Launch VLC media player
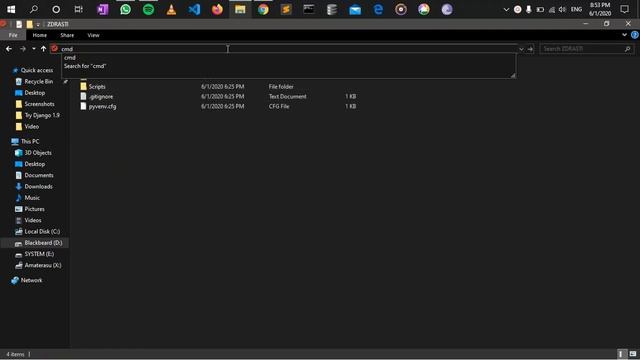Screen dimensions: 640x360 pyautogui.click(x=171, y=9)
